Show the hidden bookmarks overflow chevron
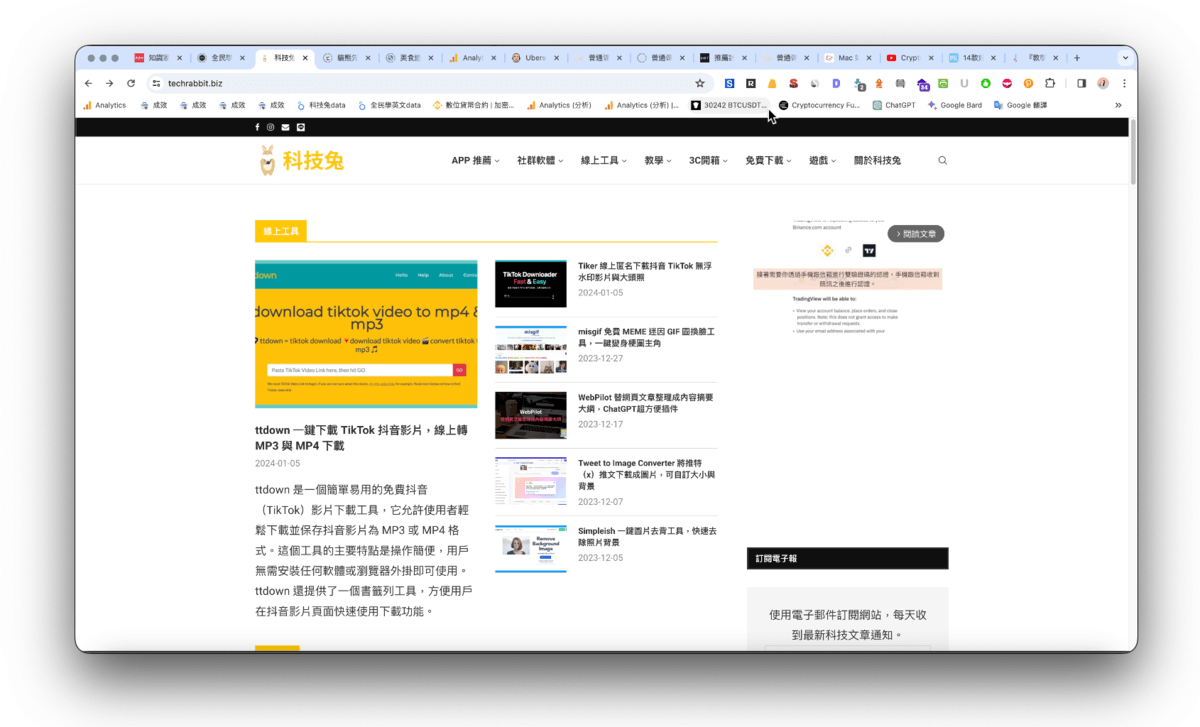The image size is (1200, 727). [x=1118, y=105]
